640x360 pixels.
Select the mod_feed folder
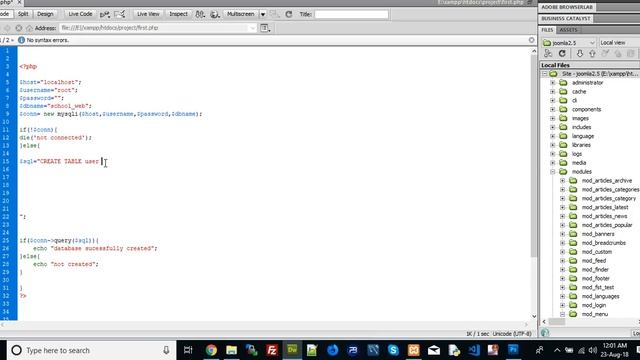click(593, 261)
